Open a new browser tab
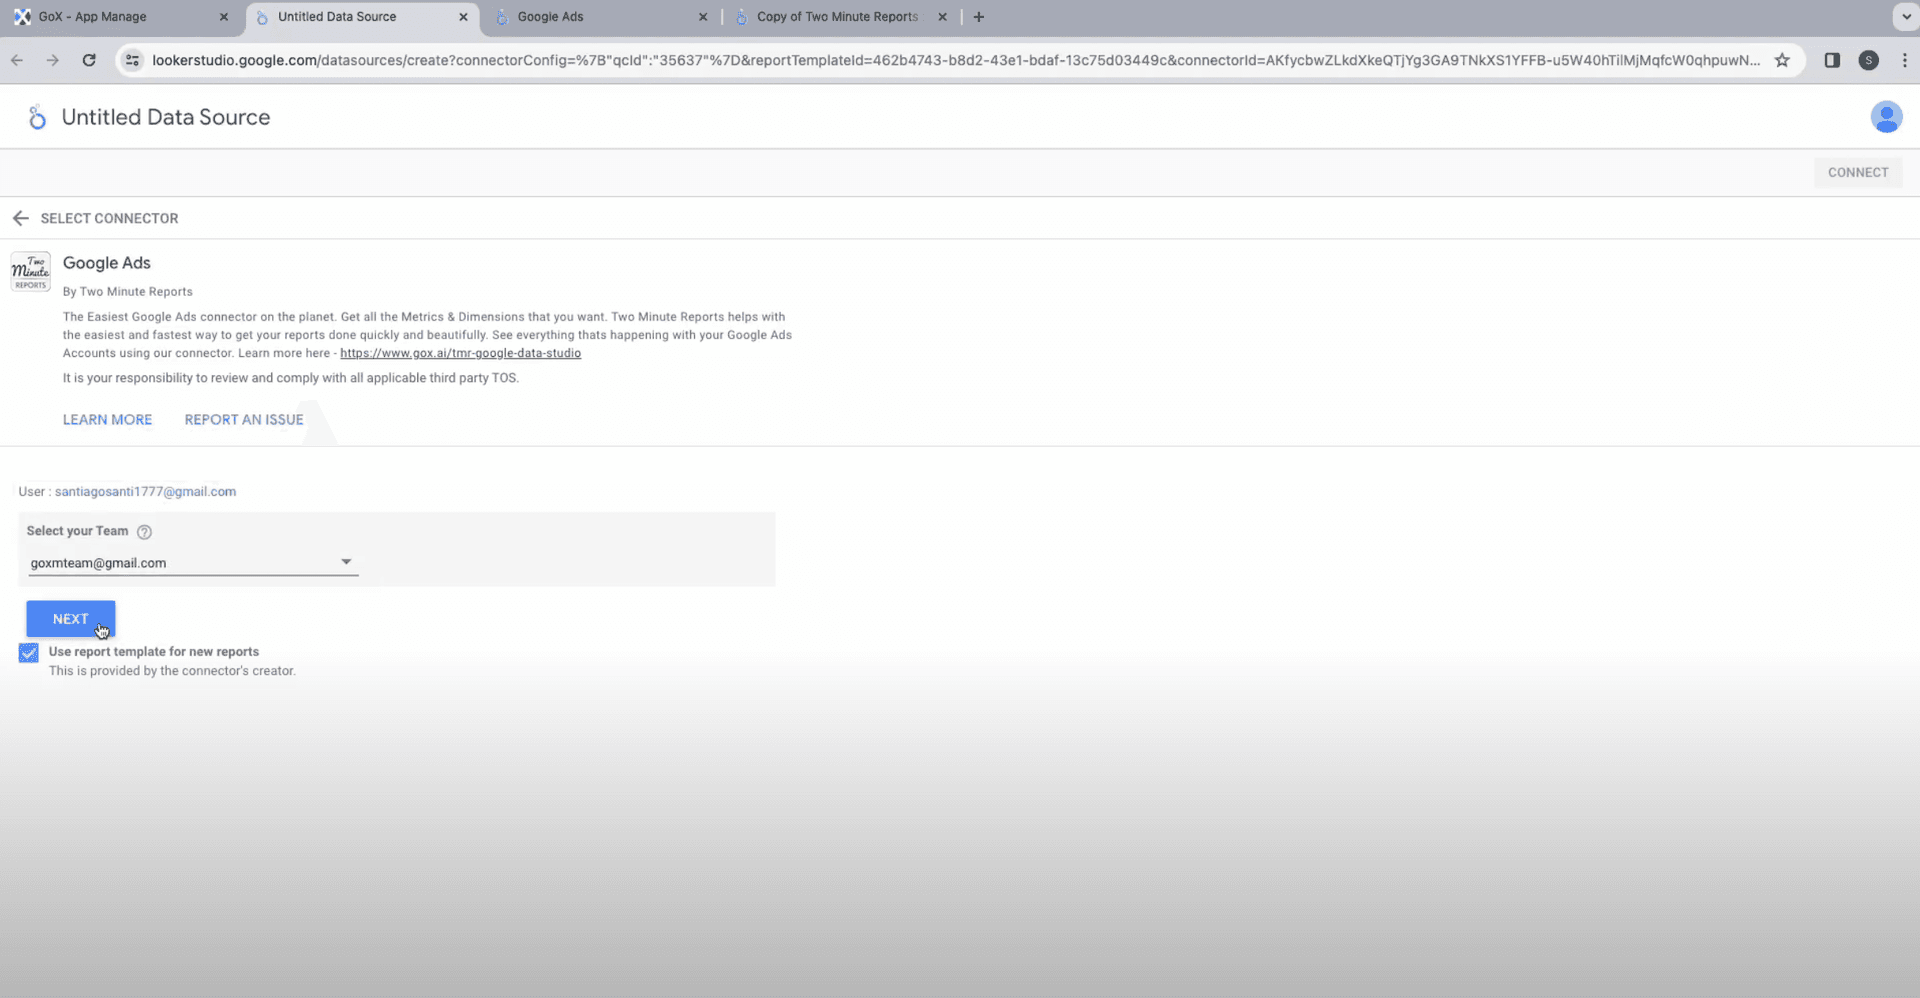The image size is (1920, 998). tap(979, 17)
